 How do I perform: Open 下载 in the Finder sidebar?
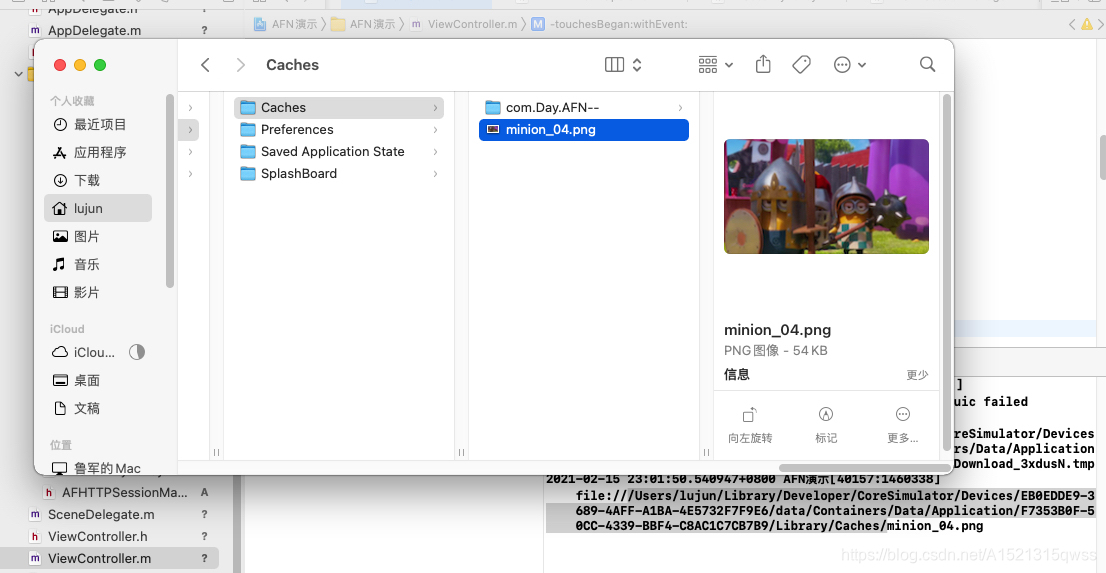(98, 181)
